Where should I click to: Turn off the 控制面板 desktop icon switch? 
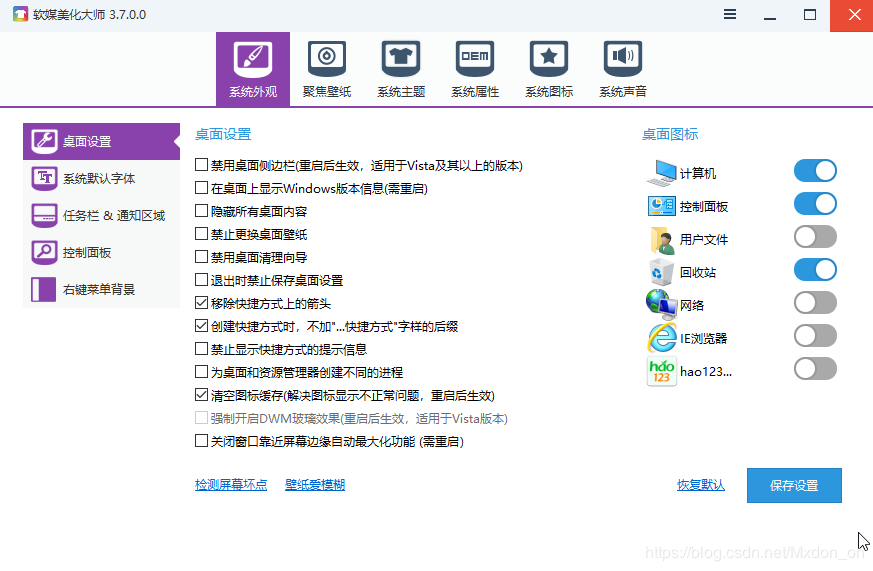tap(815, 204)
